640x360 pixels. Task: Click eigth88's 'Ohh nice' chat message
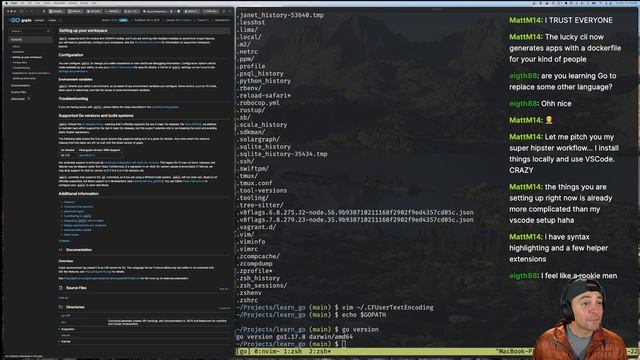coord(540,104)
